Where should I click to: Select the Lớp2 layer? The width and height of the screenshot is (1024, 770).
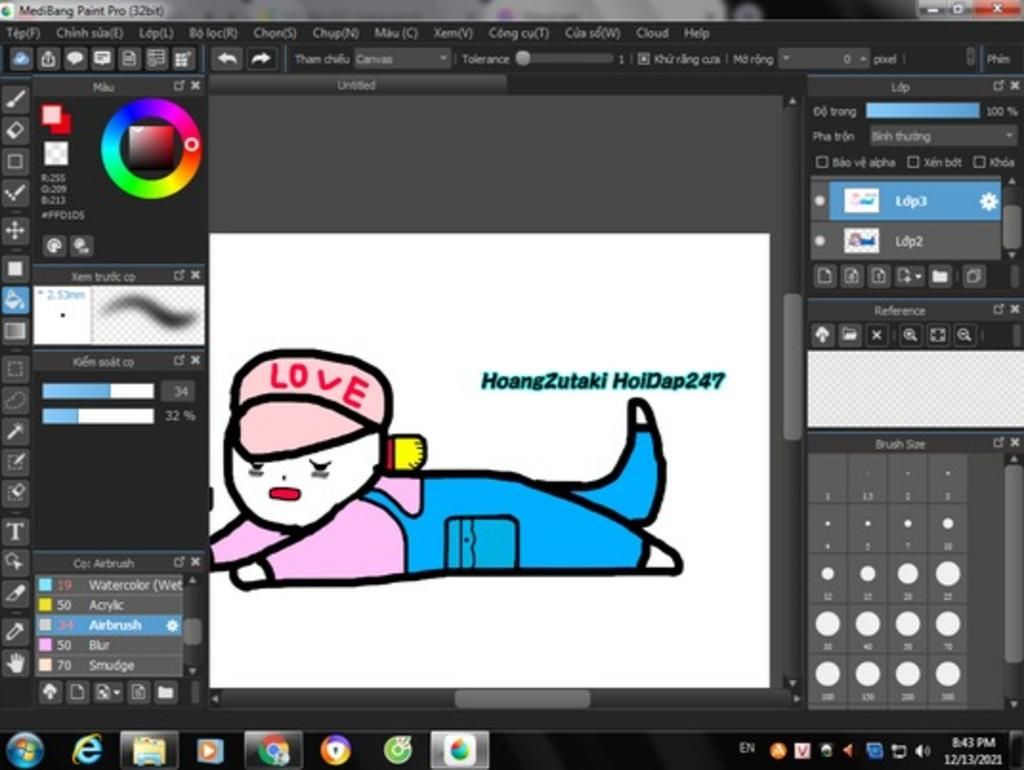pos(914,241)
